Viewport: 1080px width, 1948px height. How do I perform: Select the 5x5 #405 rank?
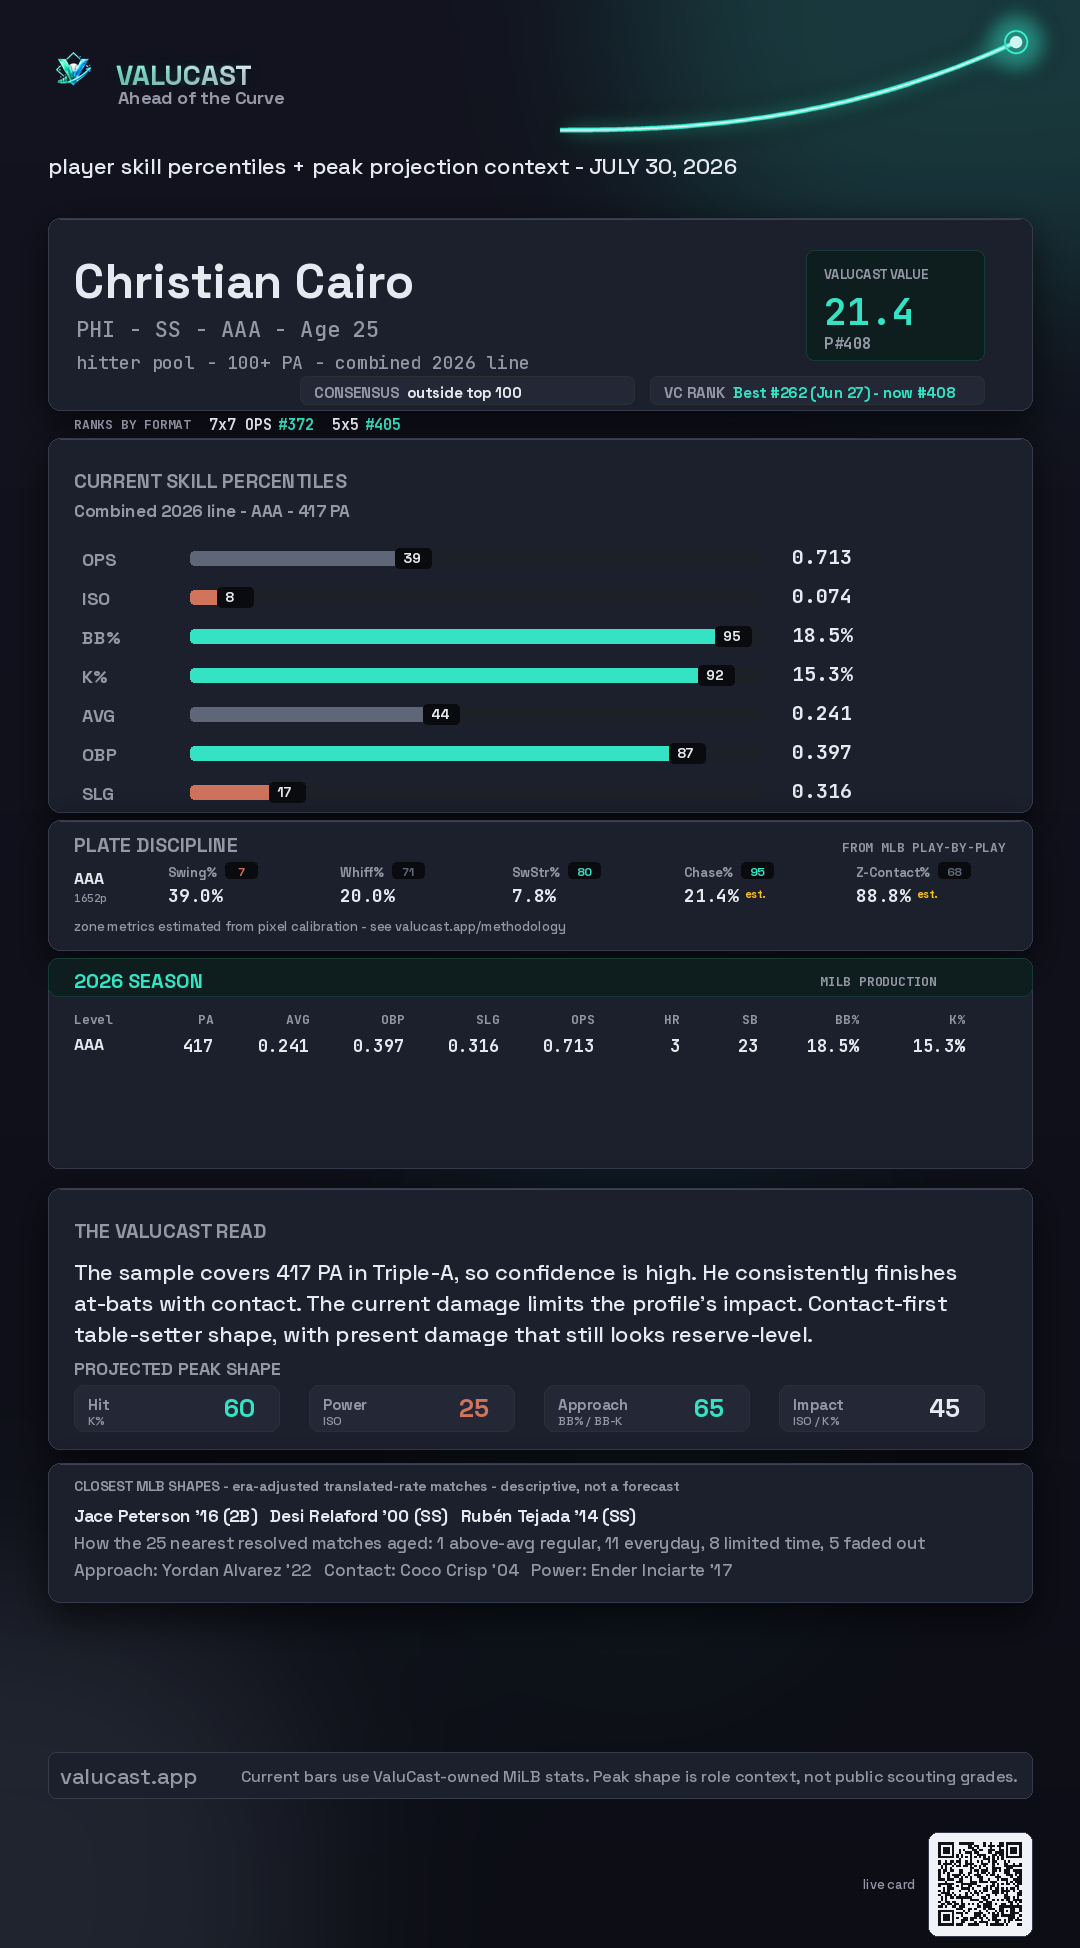coord(366,424)
